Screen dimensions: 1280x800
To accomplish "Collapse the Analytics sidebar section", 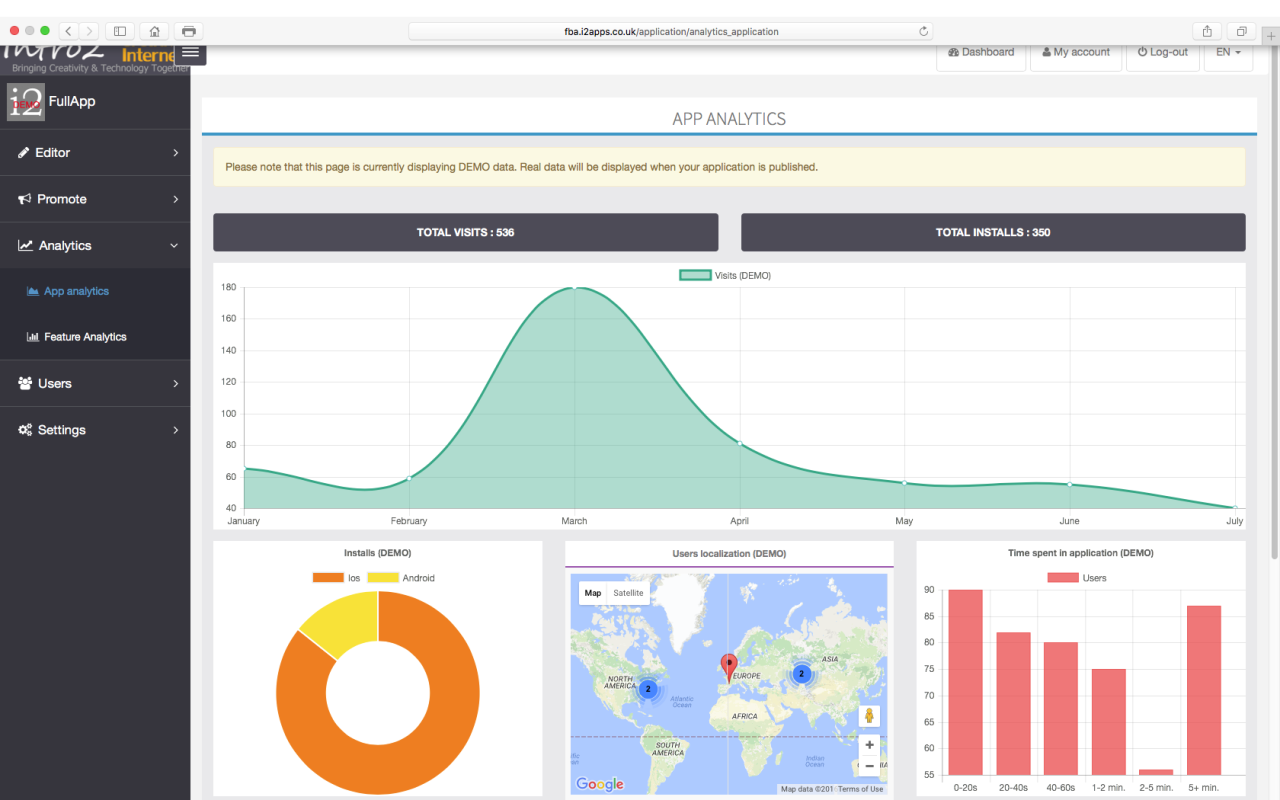I will (x=95, y=246).
